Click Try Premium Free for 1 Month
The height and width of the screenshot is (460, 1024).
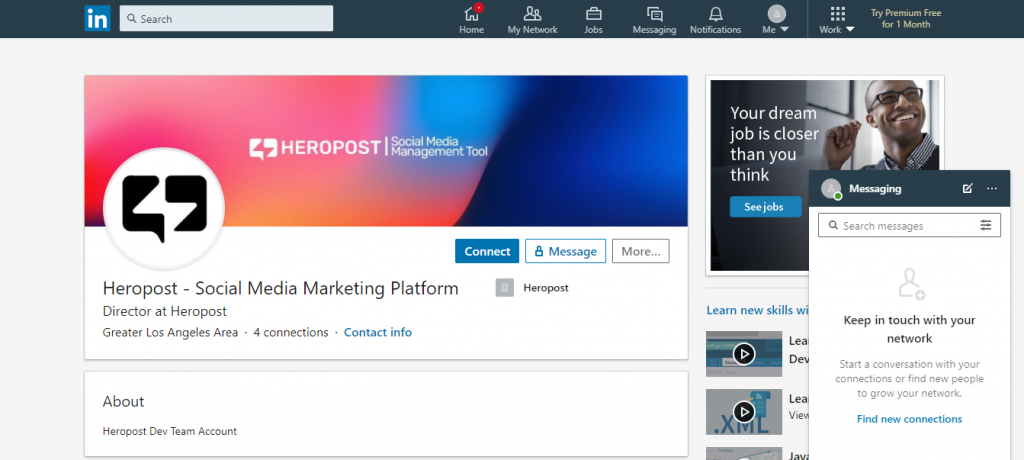coord(904,18)
